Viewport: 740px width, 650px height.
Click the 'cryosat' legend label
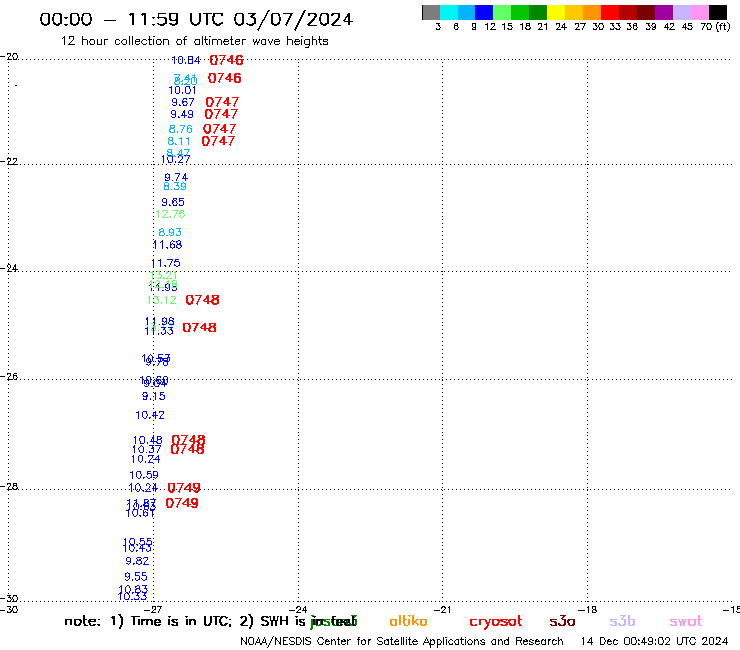[496, 622]
